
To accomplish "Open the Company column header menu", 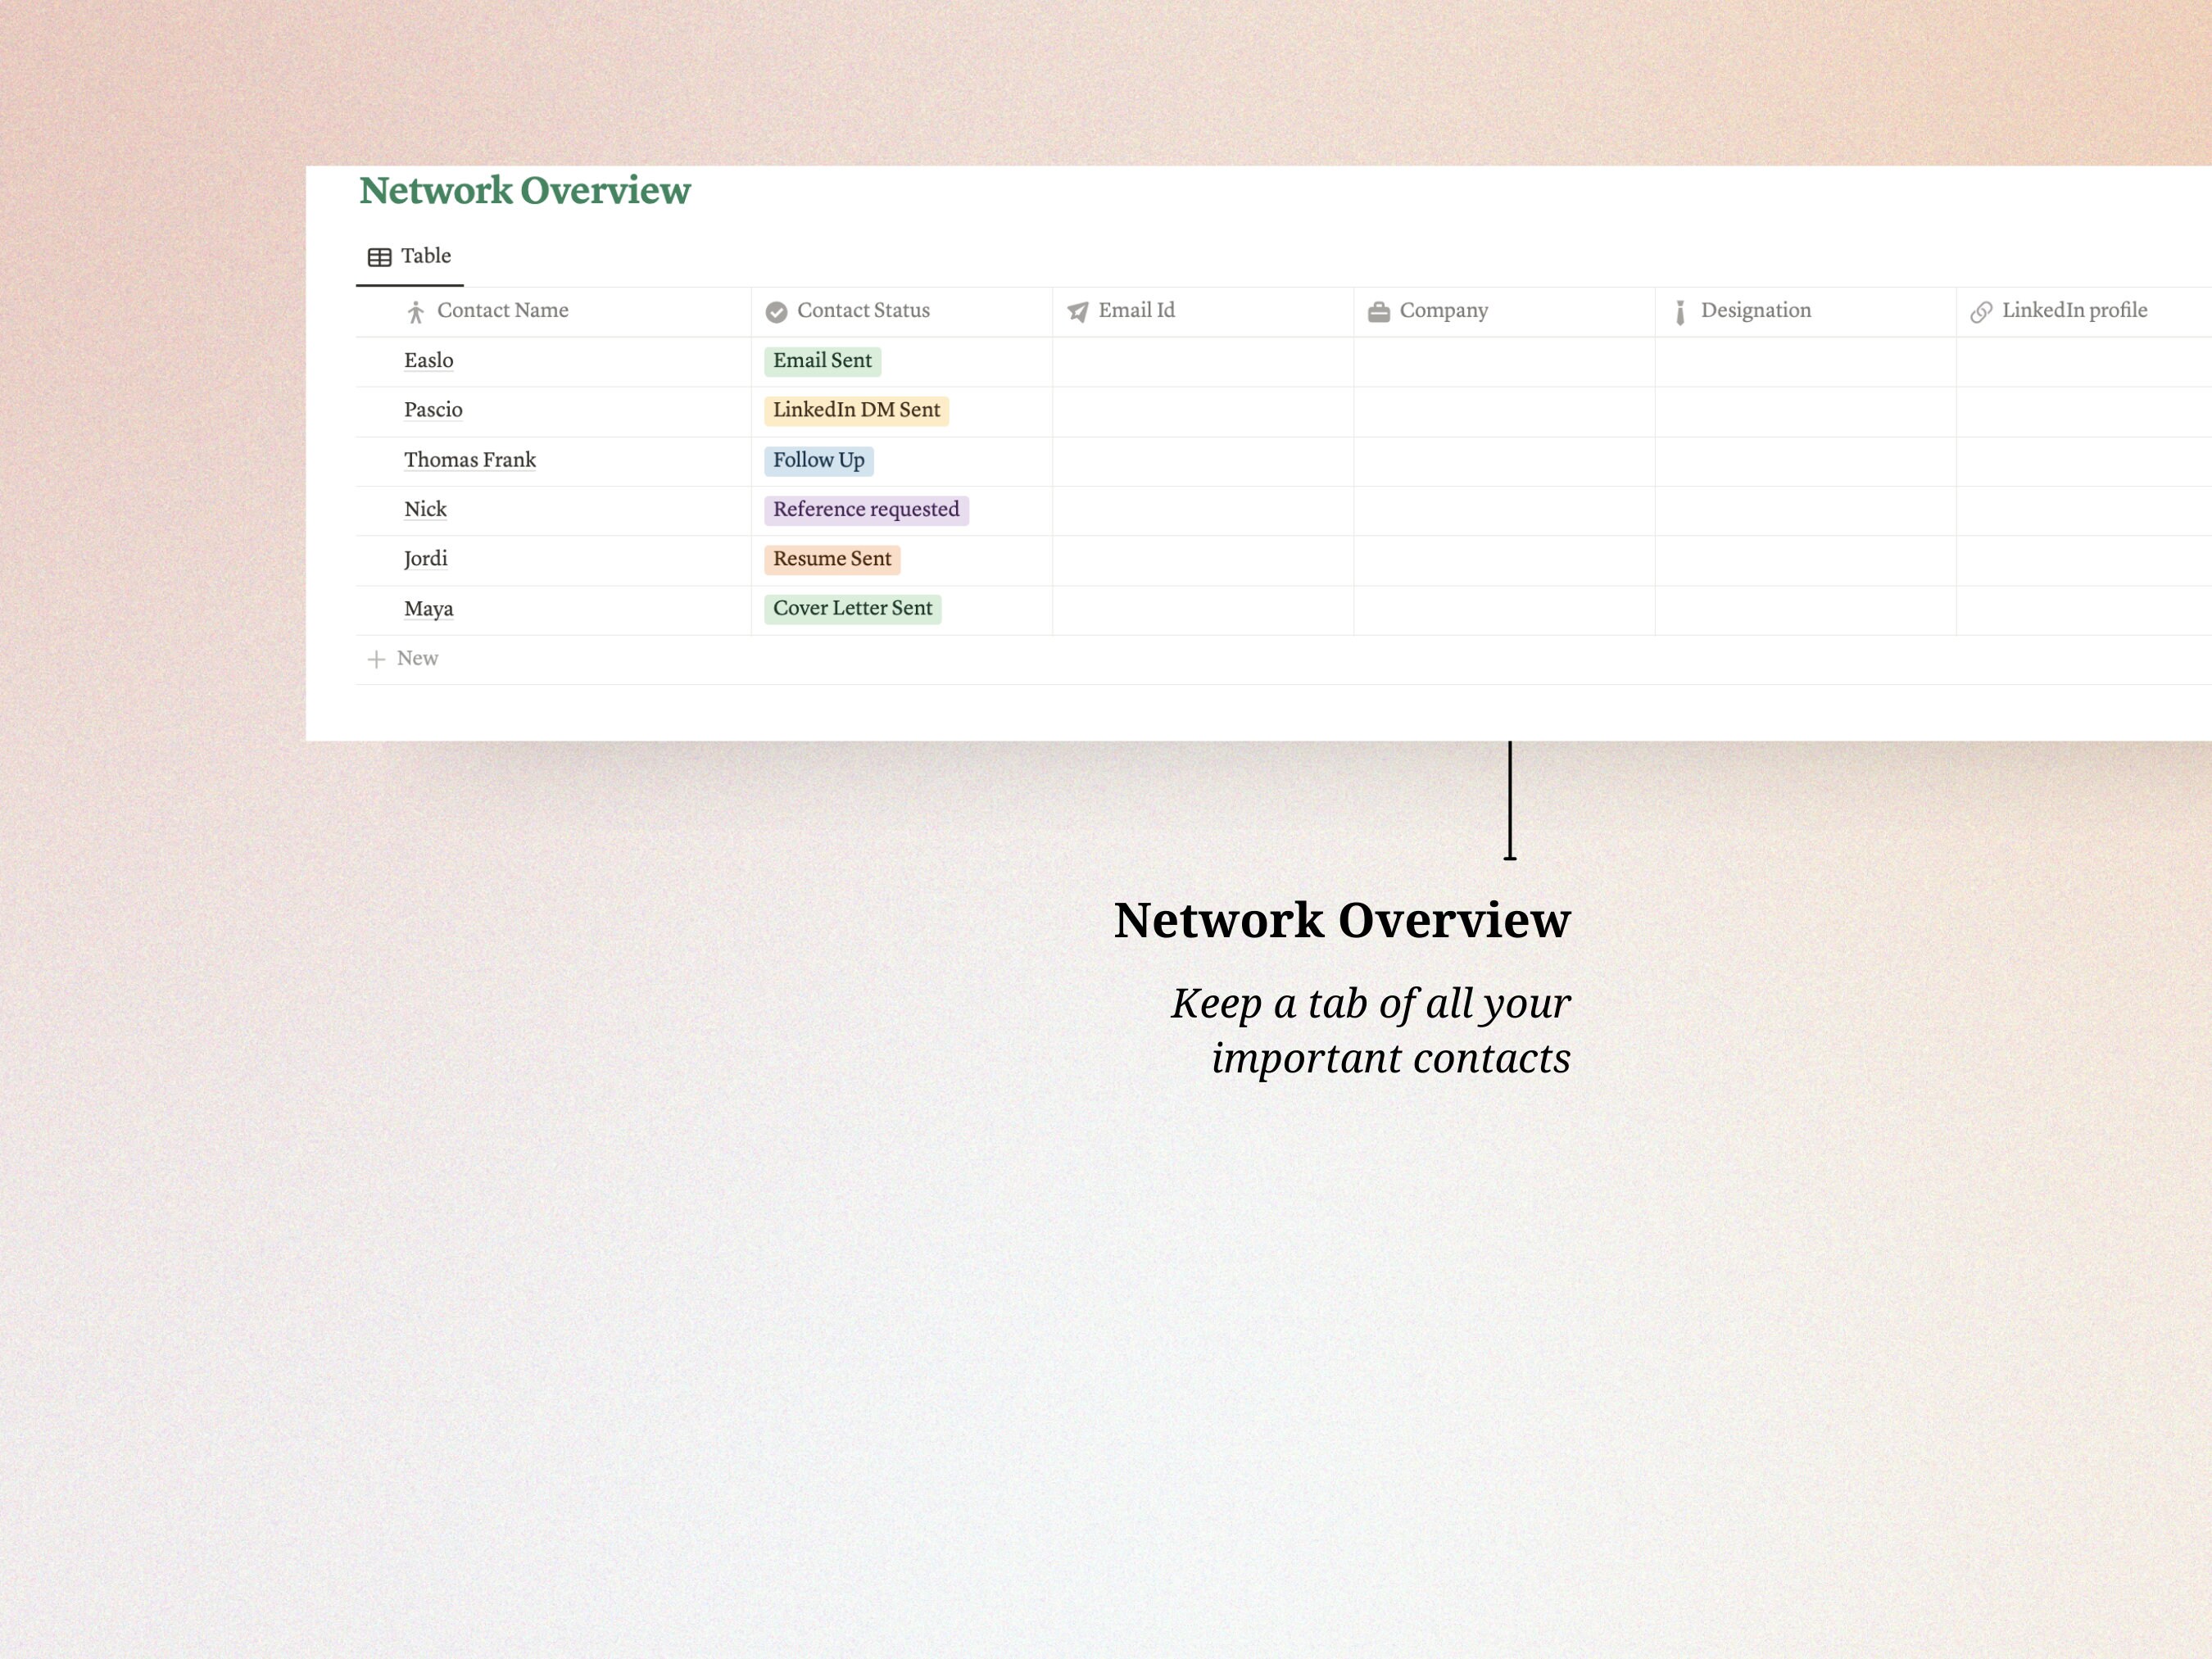I will click(1444, 311).
